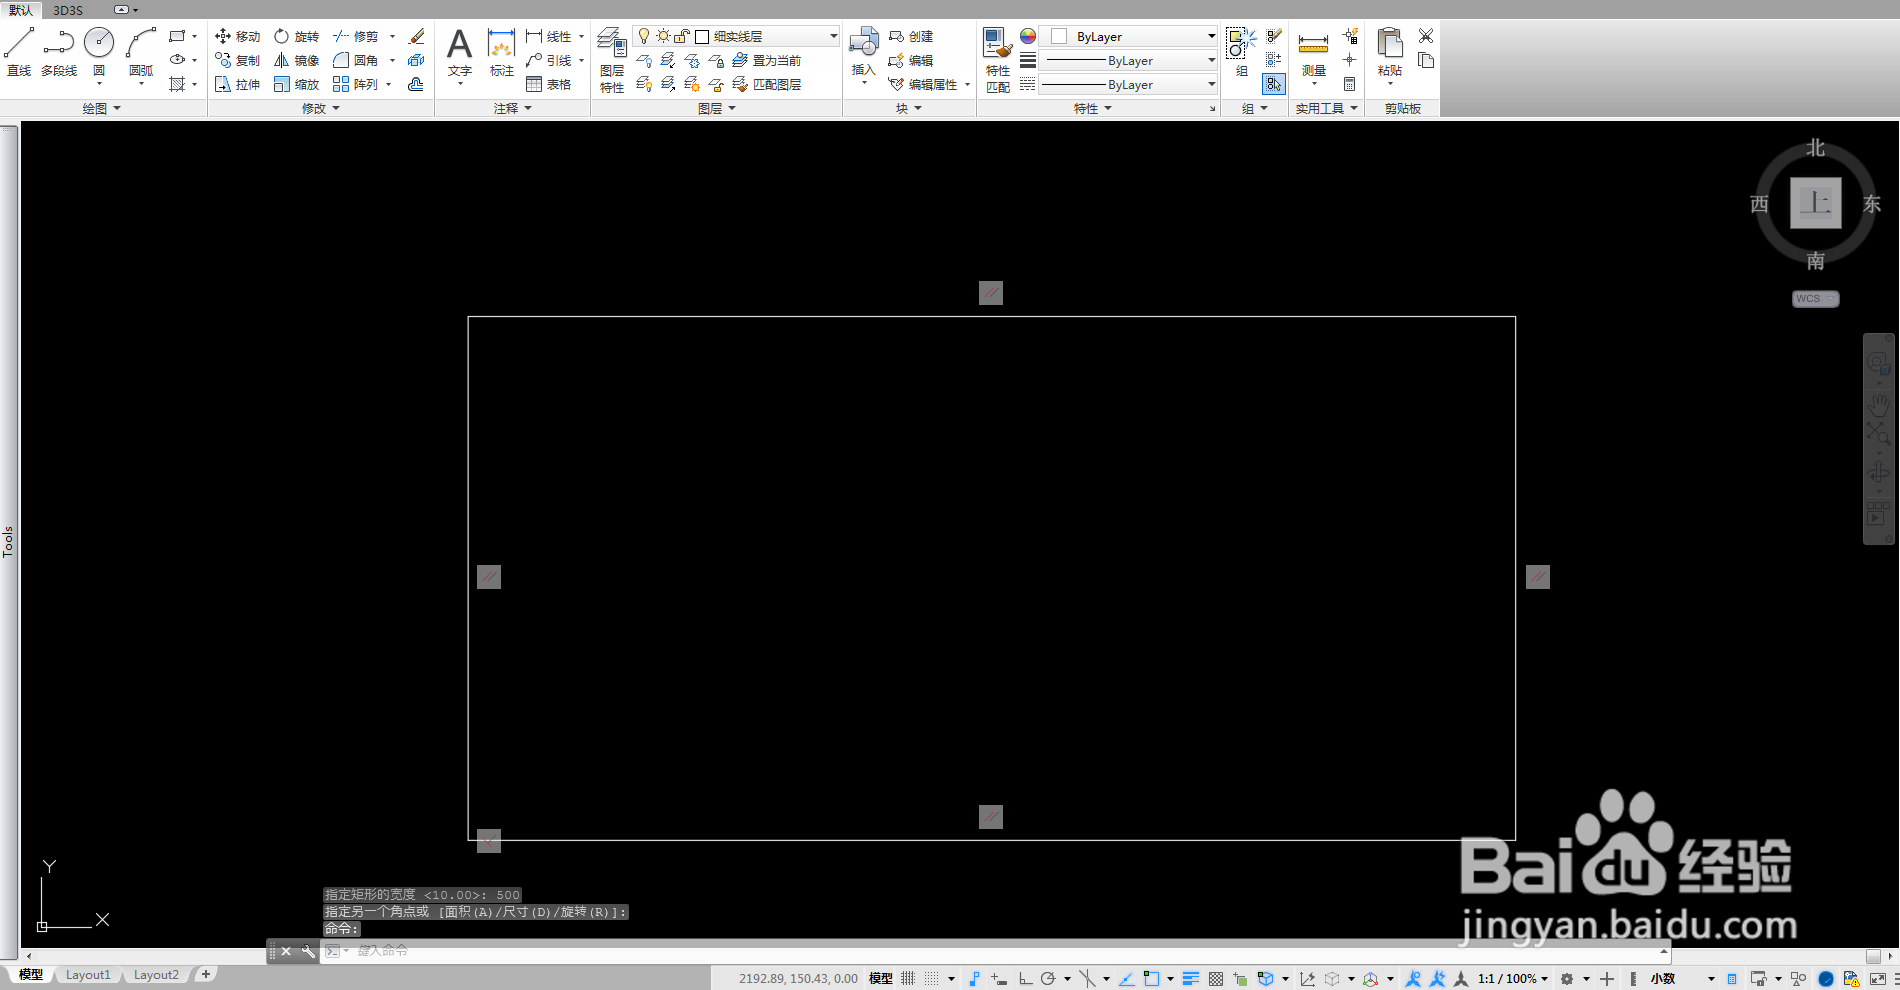
Task: Click the 线性 (Linear dimension) button
Action: click(549, 36)
